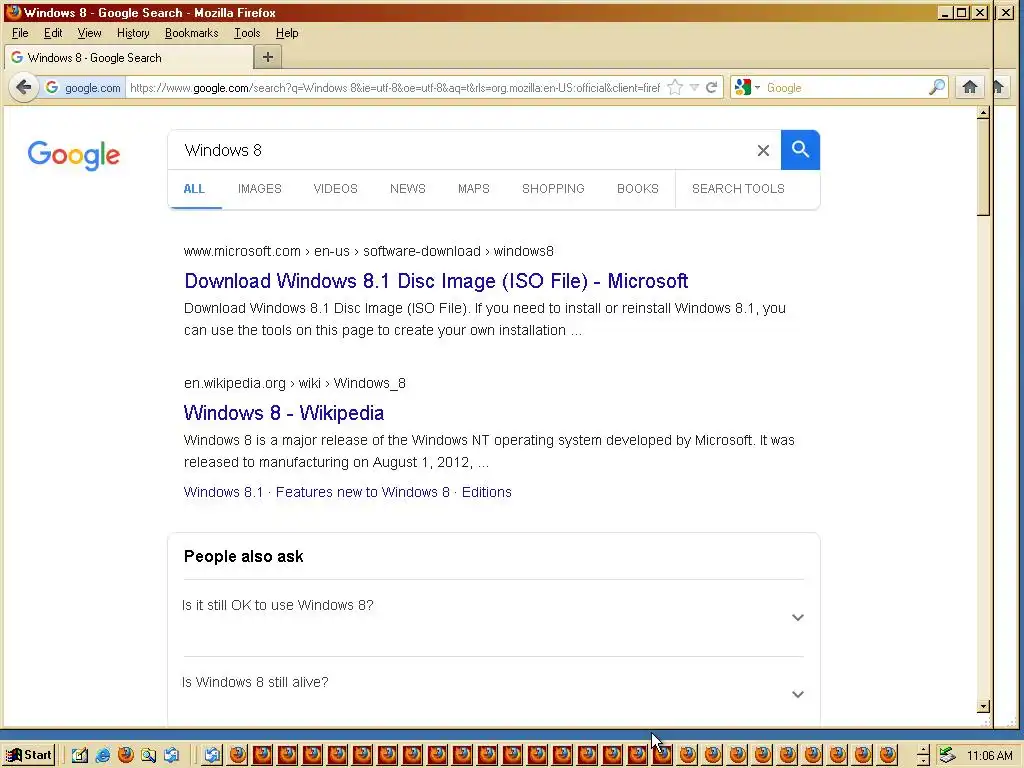
Task: Reload the page with the refresh icon
Action: [x=712, y=88]
